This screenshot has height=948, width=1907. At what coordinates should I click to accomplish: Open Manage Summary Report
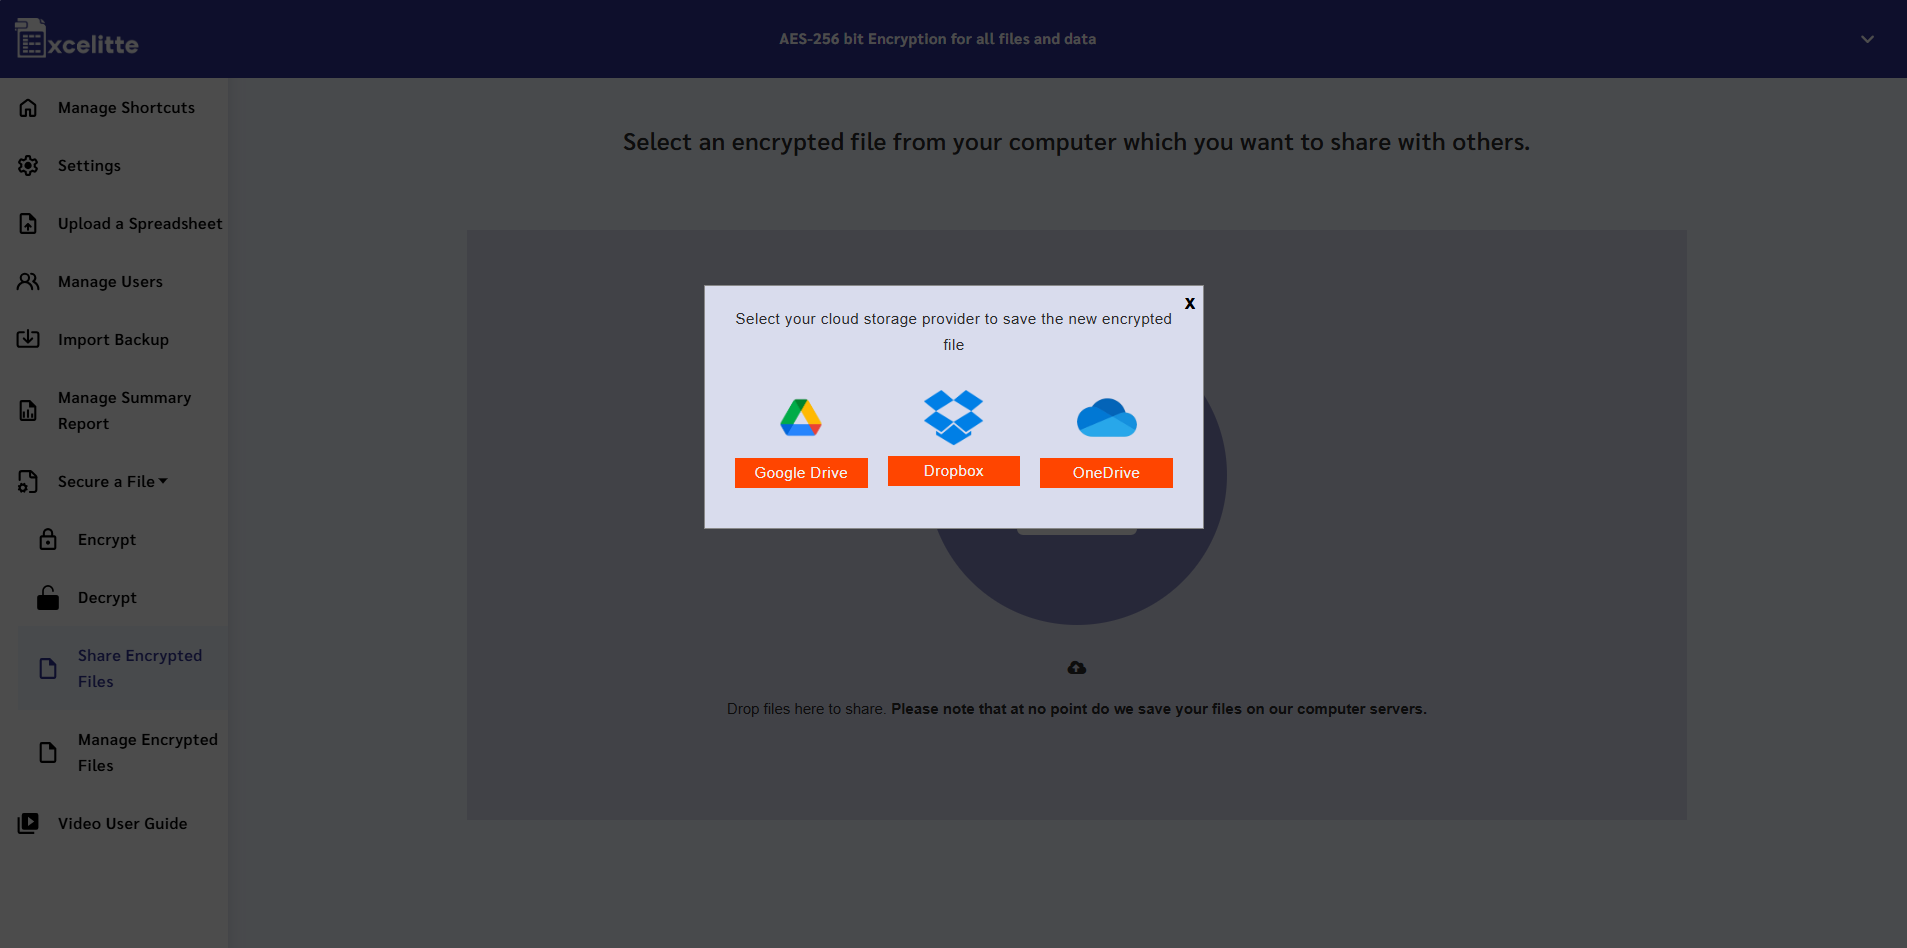point(124,411)
